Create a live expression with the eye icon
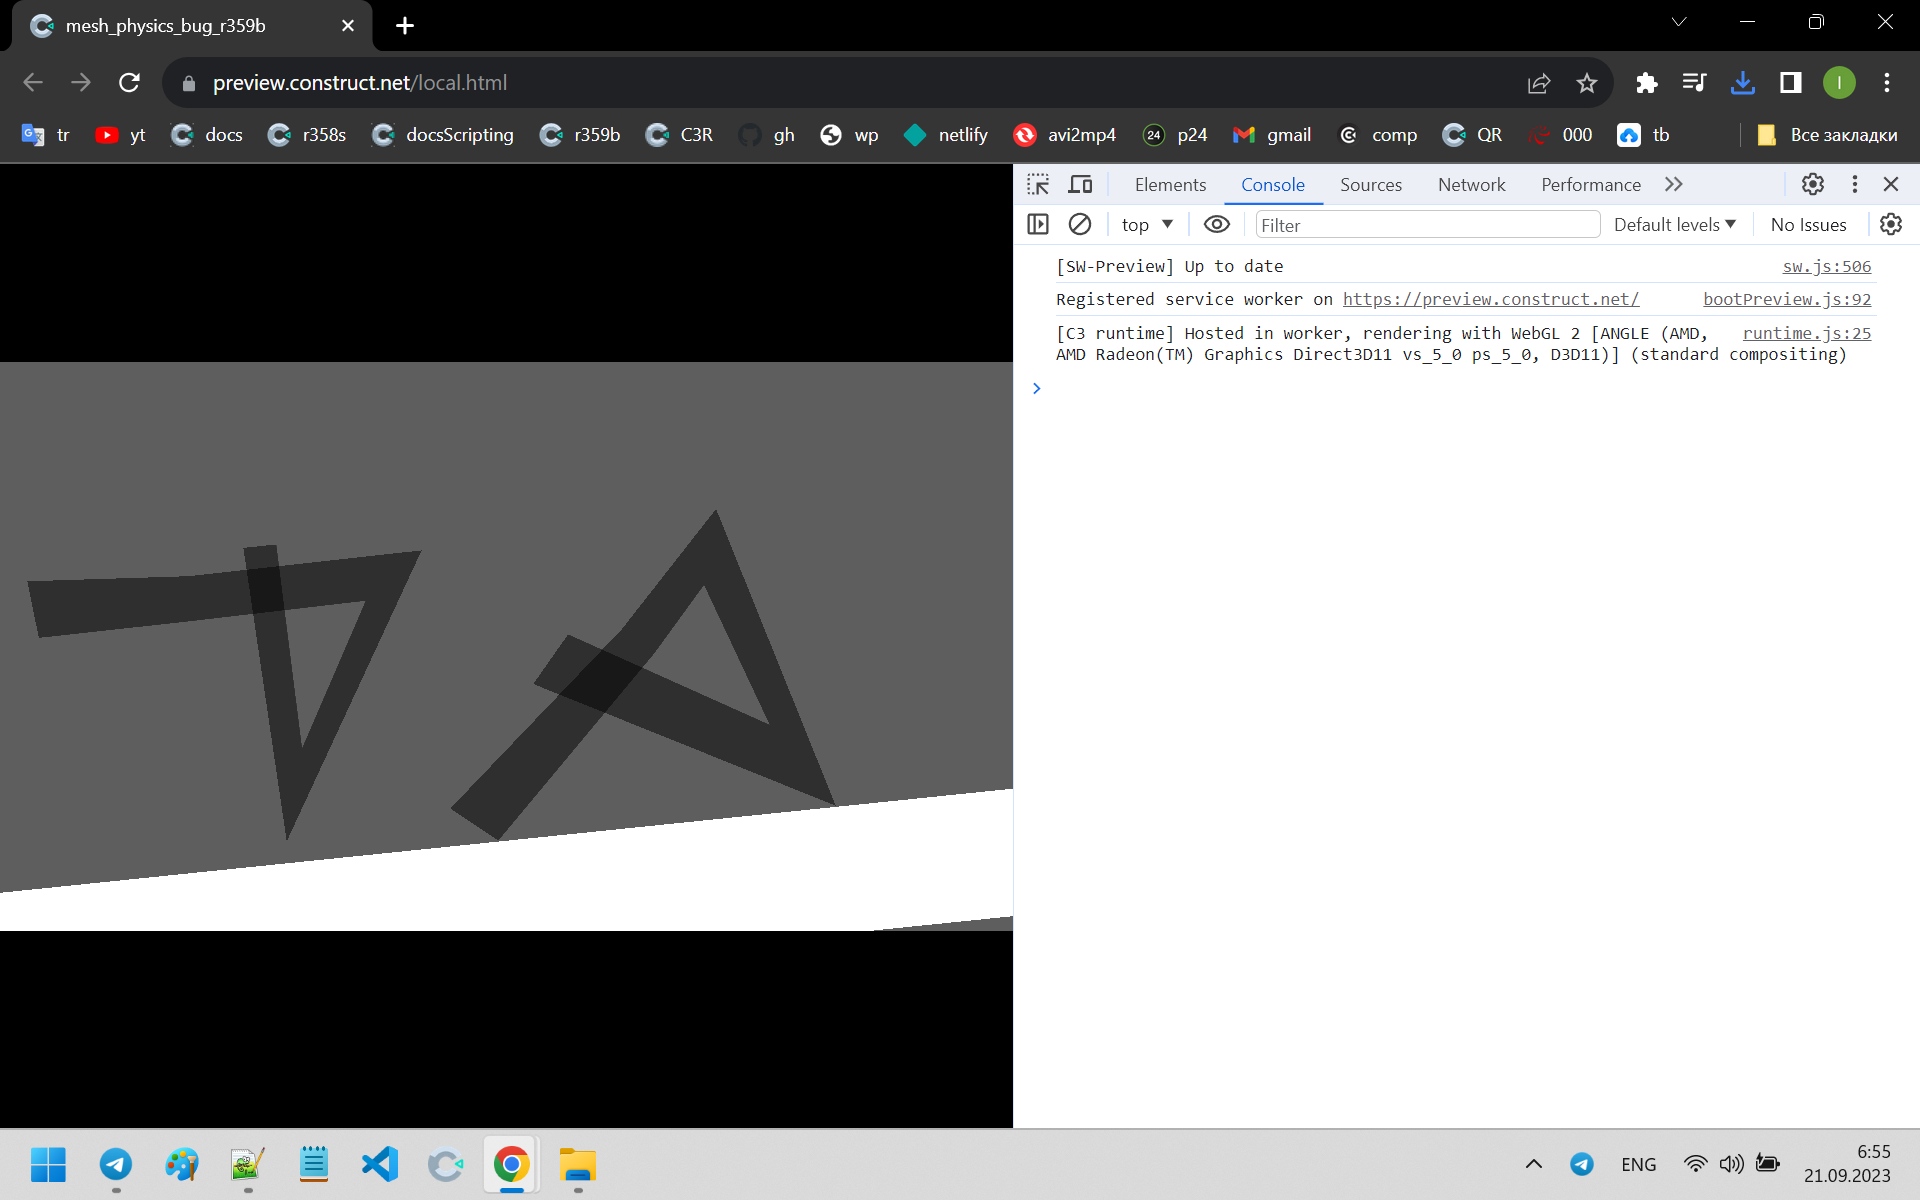This screenshot has height=1200, width=1920. [1216, 224]
